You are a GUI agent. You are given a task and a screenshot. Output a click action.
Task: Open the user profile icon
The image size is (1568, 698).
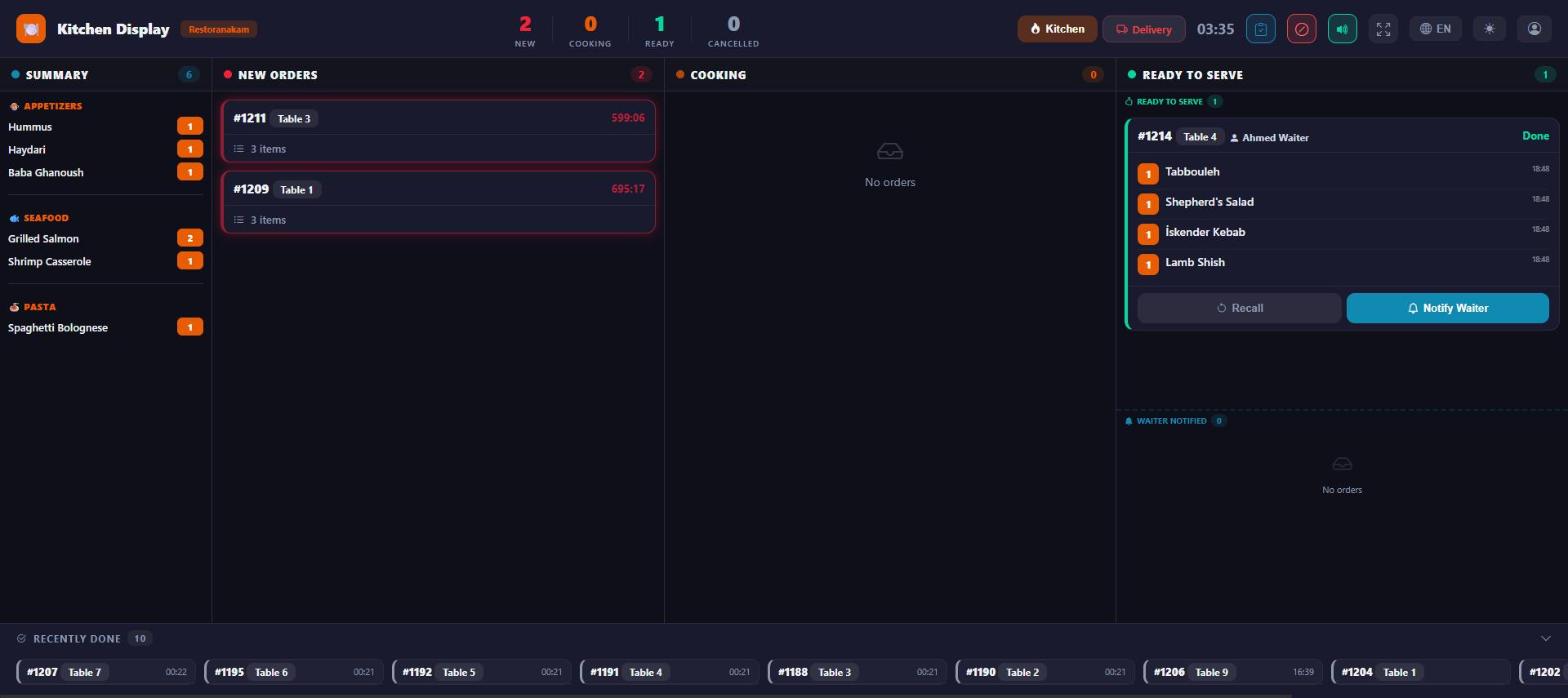point(1534,29)
